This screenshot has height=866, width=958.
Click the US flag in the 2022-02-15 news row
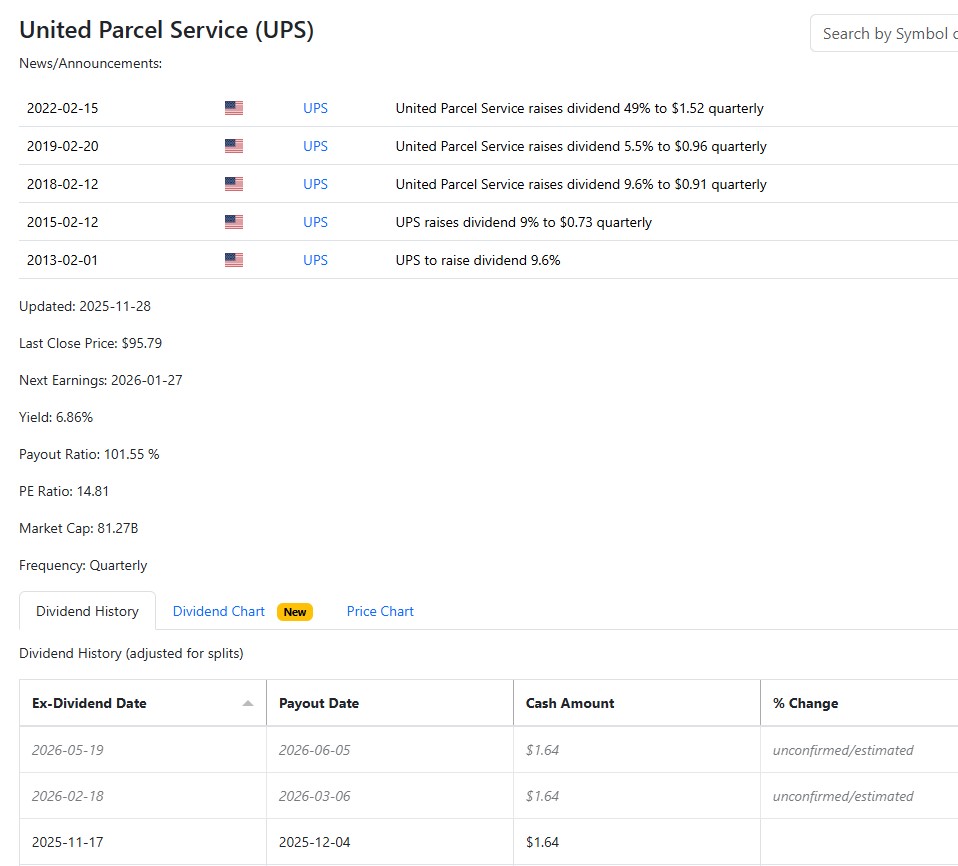(234, 108)
